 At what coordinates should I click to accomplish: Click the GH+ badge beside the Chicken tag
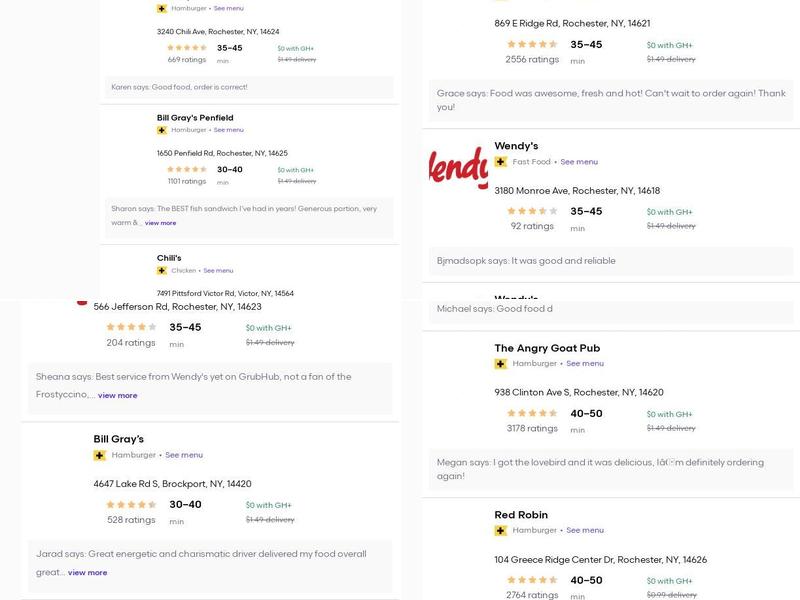161,271
